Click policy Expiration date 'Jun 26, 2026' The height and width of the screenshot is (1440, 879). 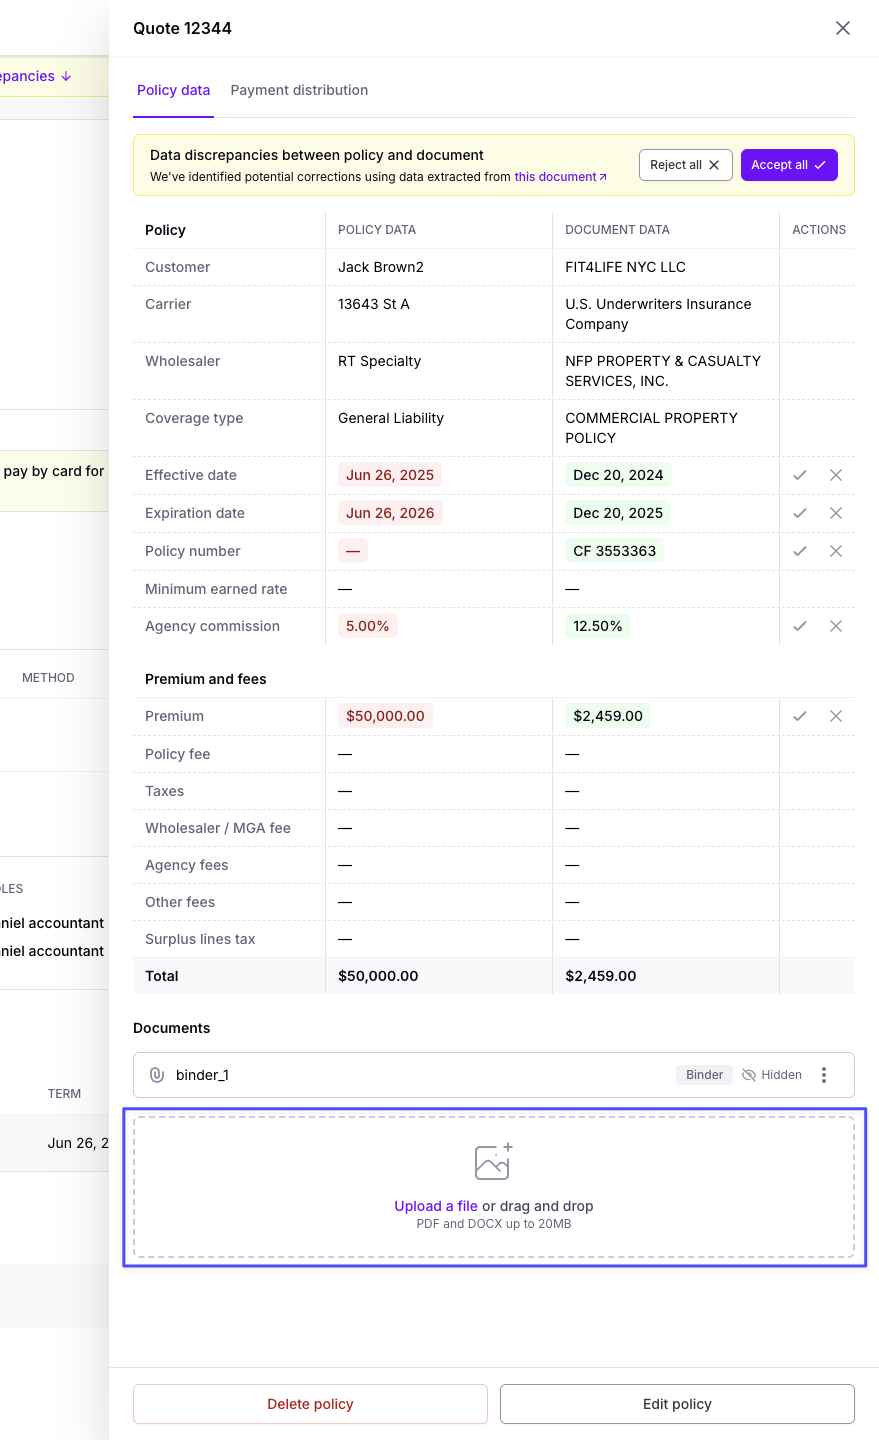[x=390, y=513]
